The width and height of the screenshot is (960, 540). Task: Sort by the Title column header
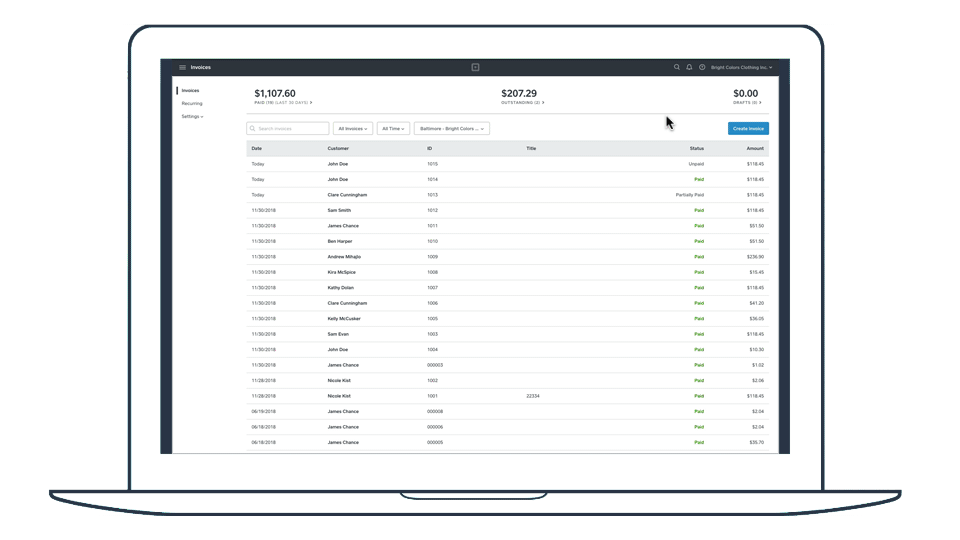click(531, 148)
